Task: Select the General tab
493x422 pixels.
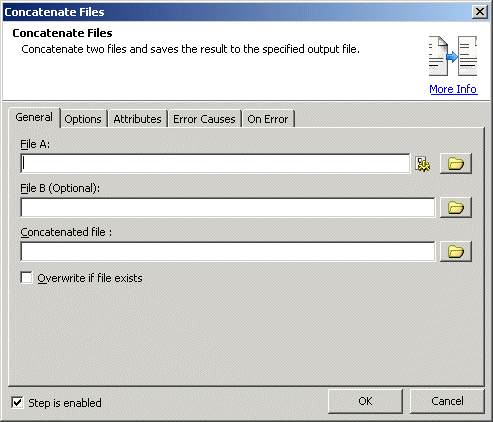Action: 34,117
